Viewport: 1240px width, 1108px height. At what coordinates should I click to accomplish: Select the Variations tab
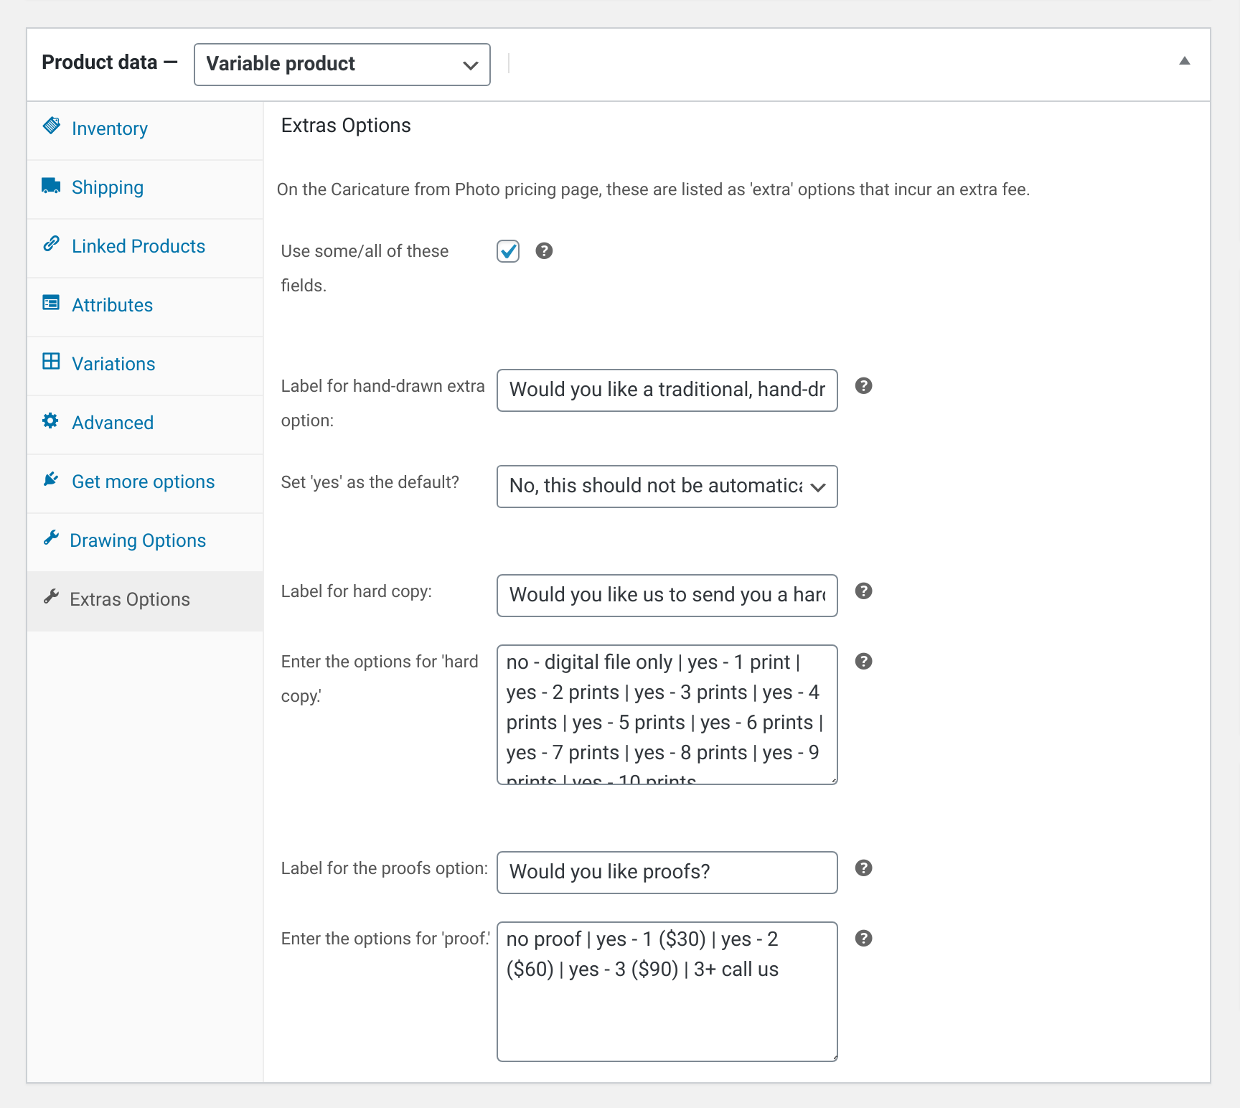click(145, 366)
